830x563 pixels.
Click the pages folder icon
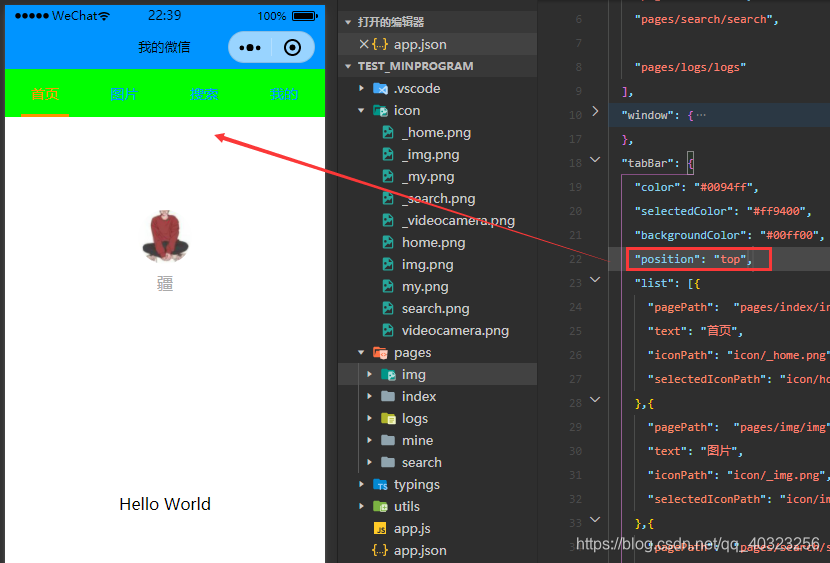point(380,352)
